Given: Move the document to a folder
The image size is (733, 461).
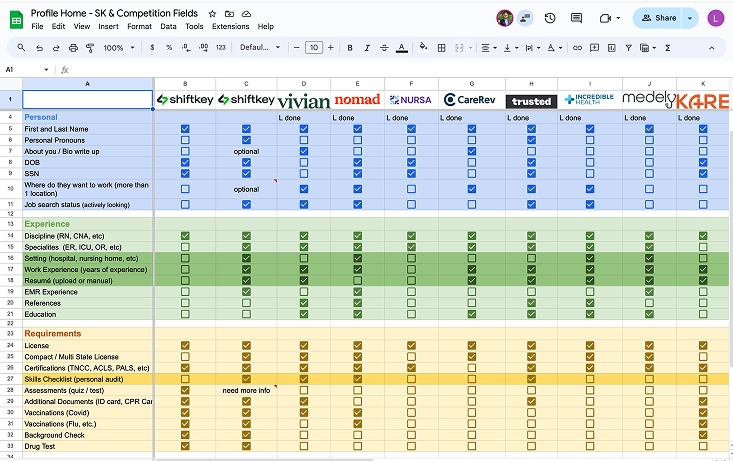Looking at the screenshot, I should [x=229, y=14].
